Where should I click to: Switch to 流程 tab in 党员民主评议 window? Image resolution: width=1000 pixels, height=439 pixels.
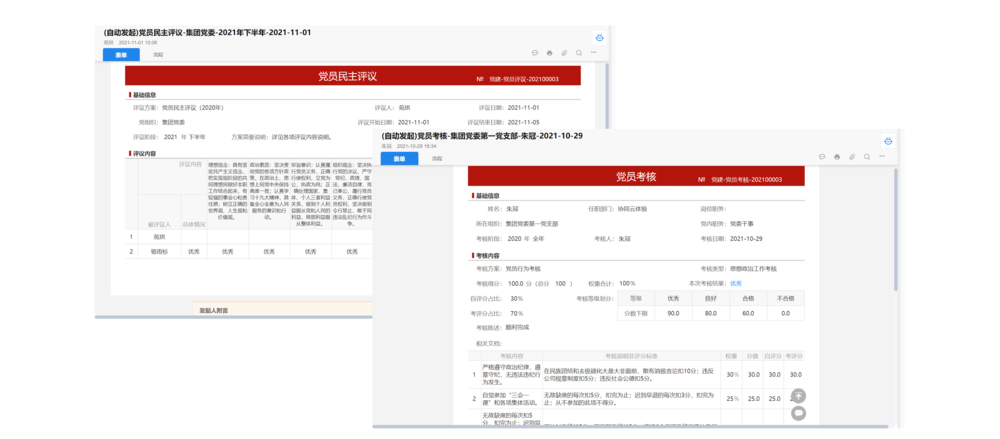coord(157,54)
